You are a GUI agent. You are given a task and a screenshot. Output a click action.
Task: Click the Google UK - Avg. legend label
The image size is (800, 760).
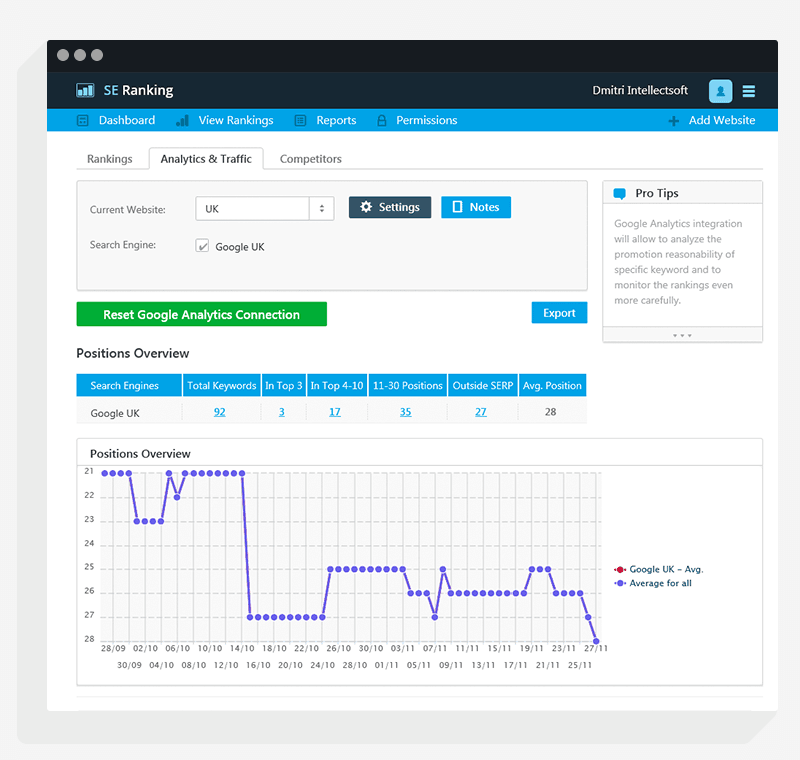point(666,570)
